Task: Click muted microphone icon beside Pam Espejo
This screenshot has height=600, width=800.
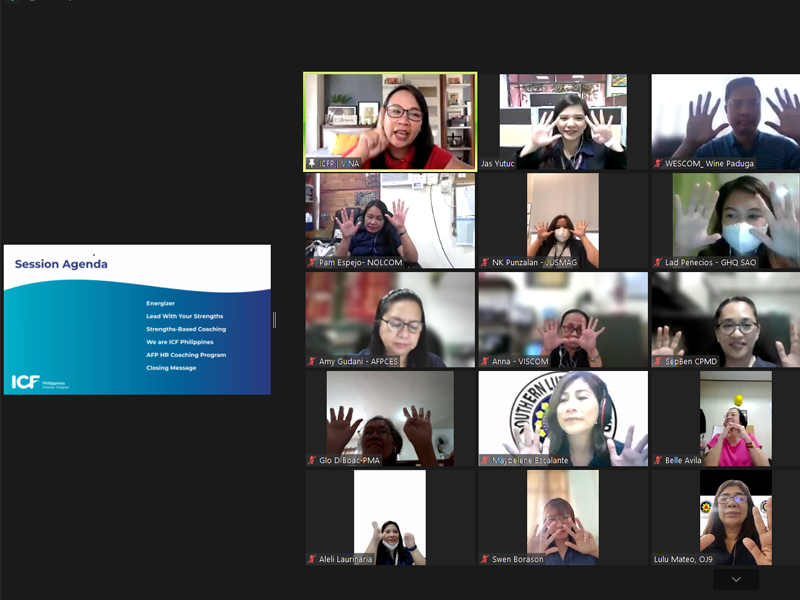Action: pyautogui.click(x=312, y=262)
